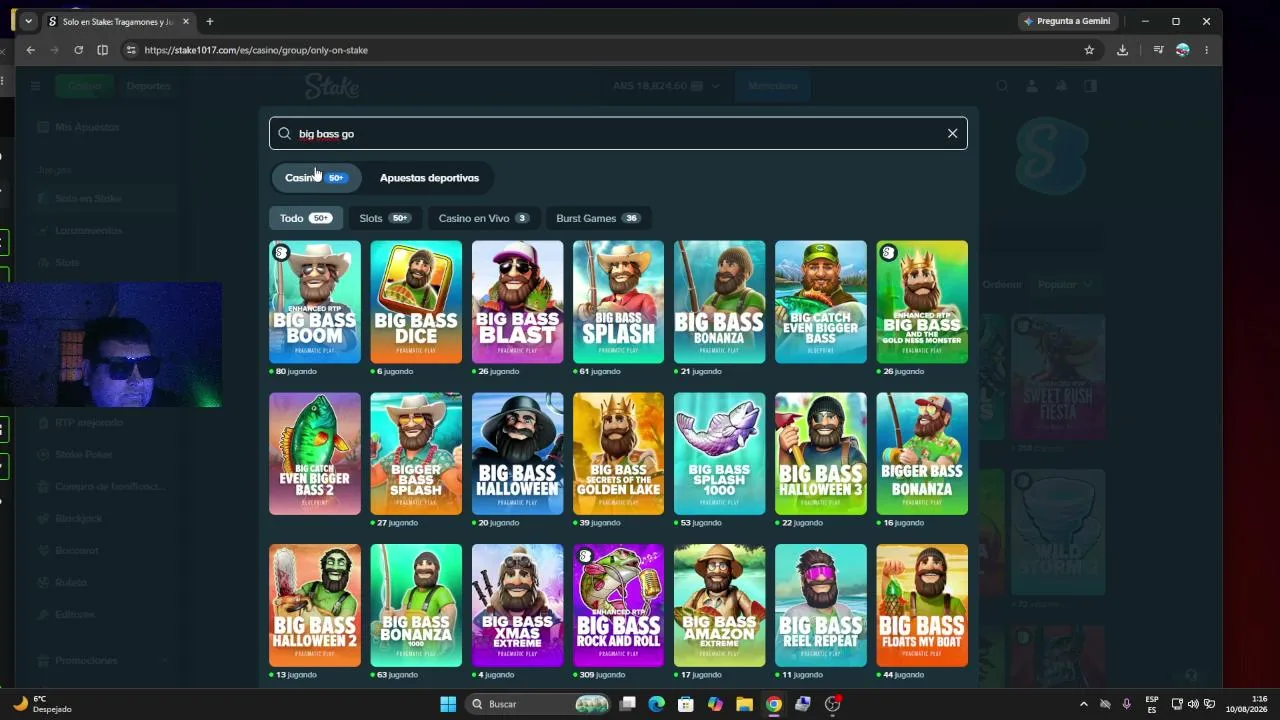Open the Big Bass Bonanza game

pyautogui.click(x=720, y=302)
